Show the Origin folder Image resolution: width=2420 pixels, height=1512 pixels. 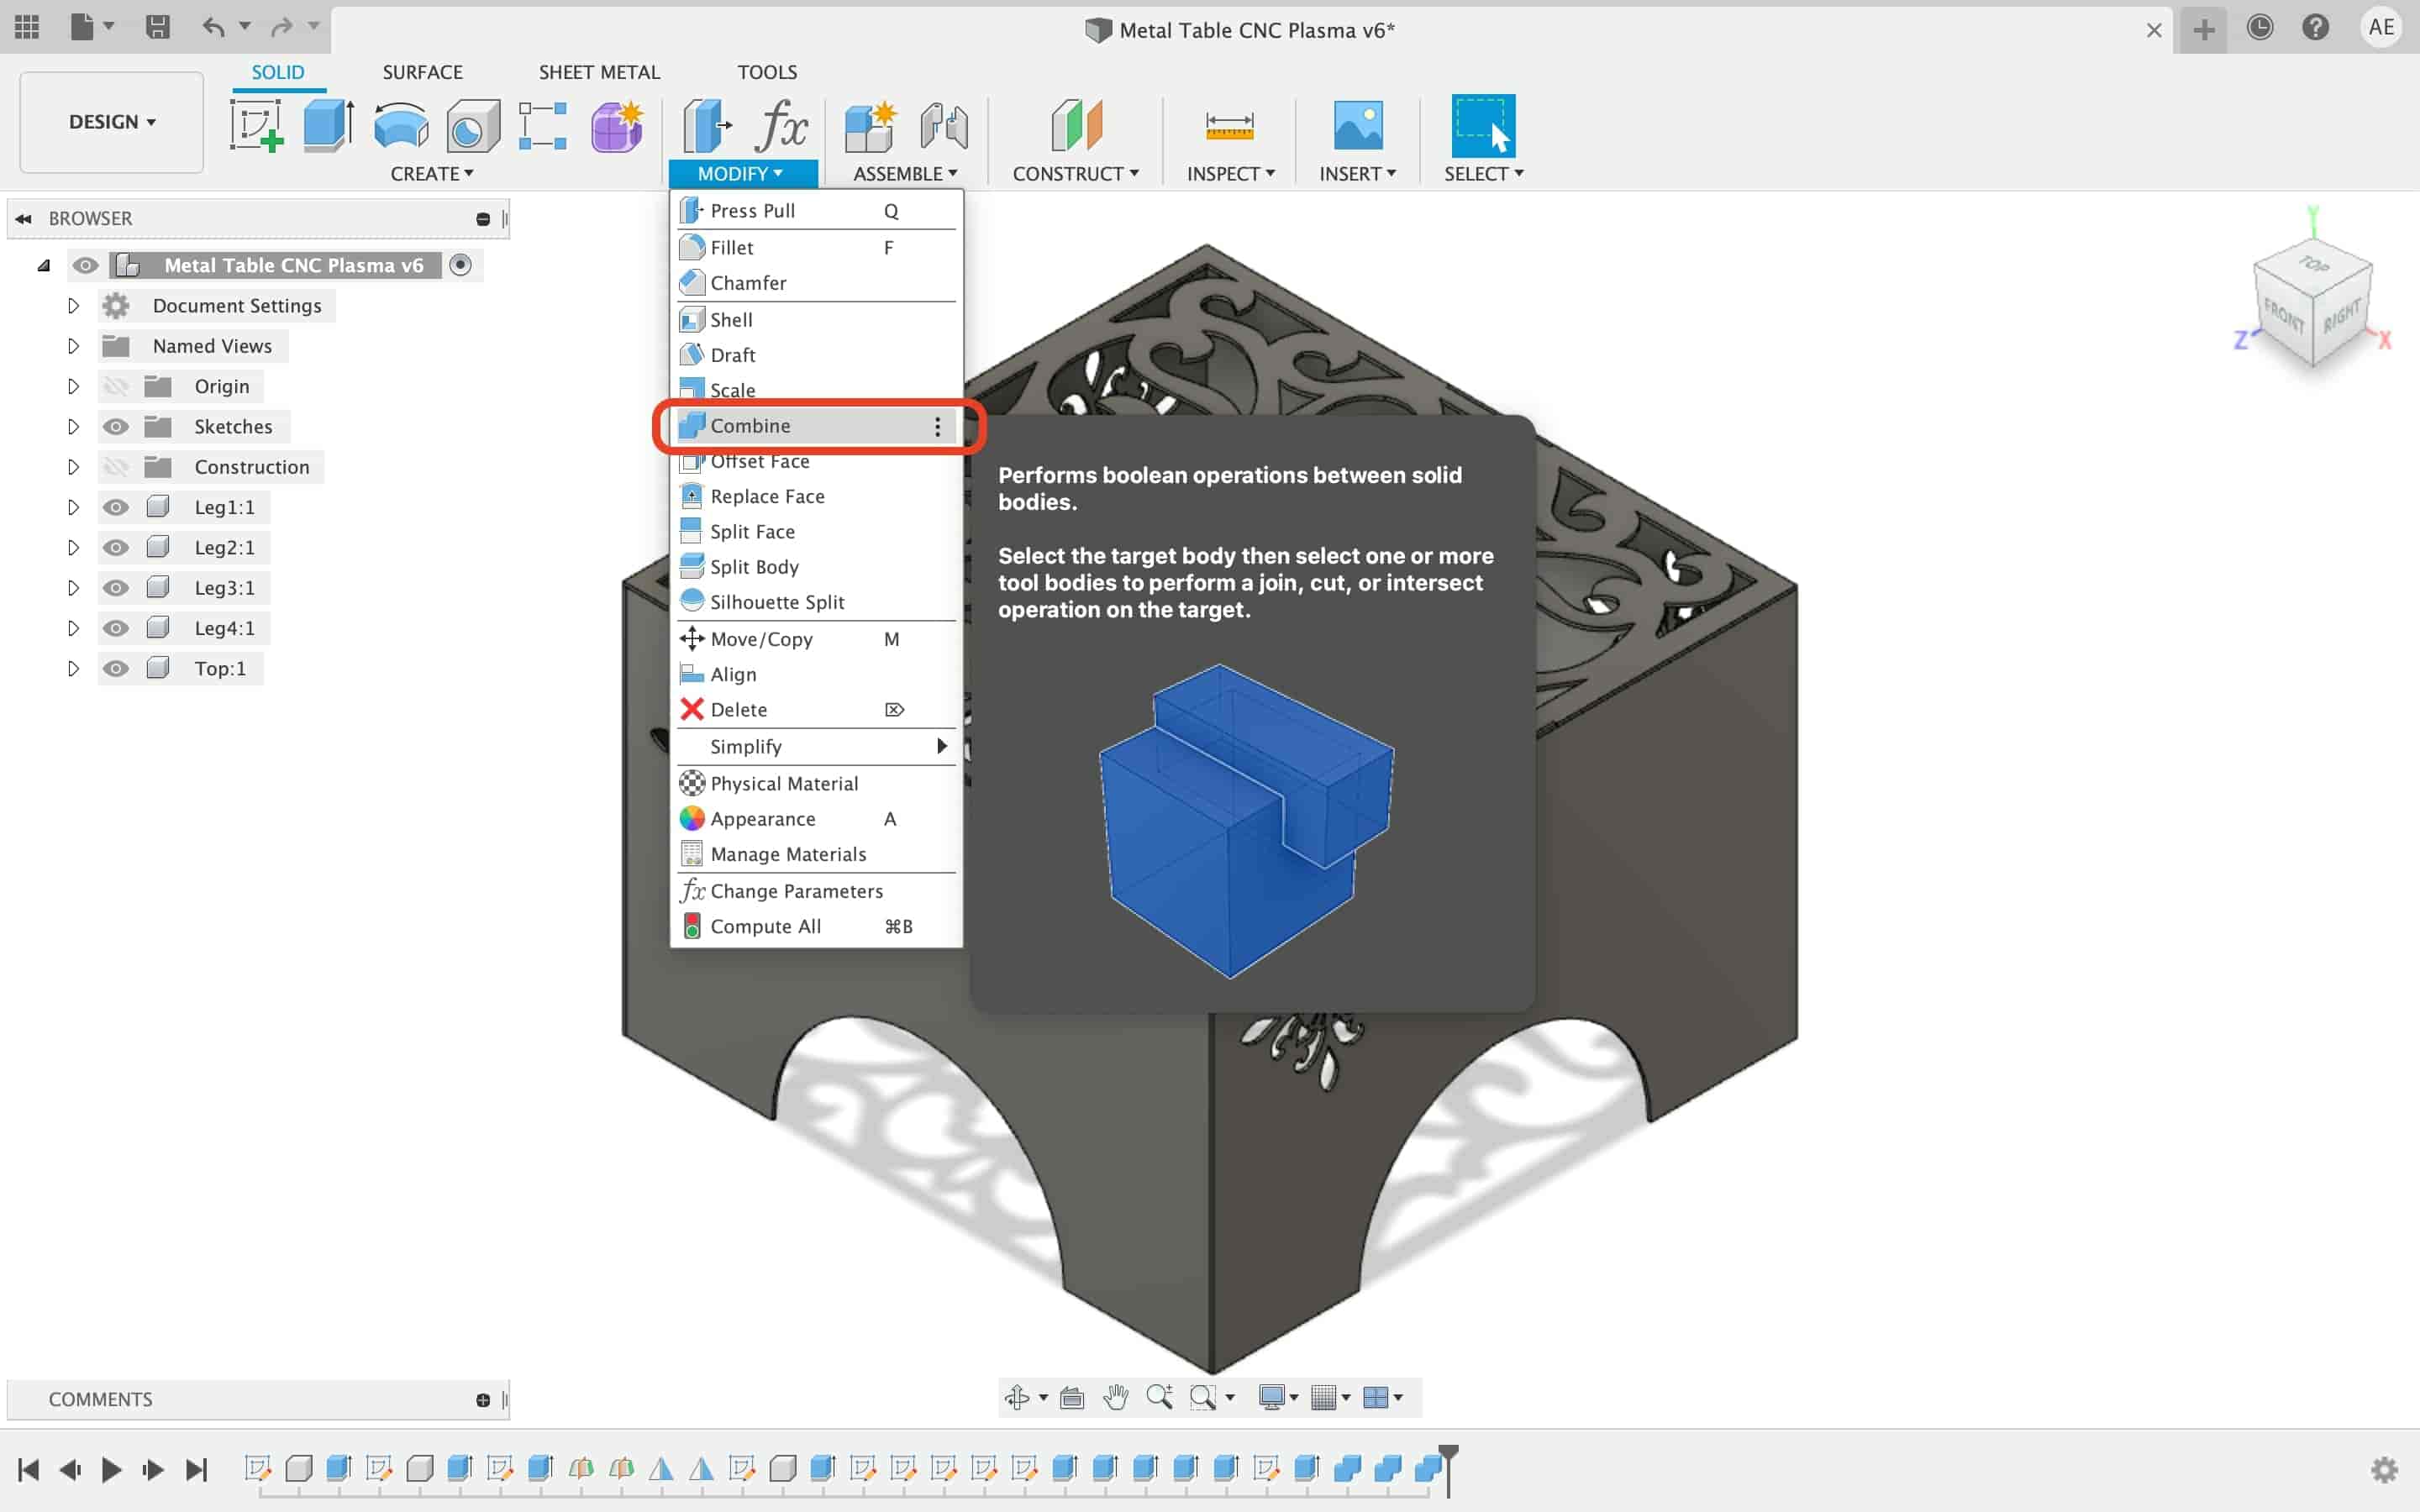(x=116, y=386)
